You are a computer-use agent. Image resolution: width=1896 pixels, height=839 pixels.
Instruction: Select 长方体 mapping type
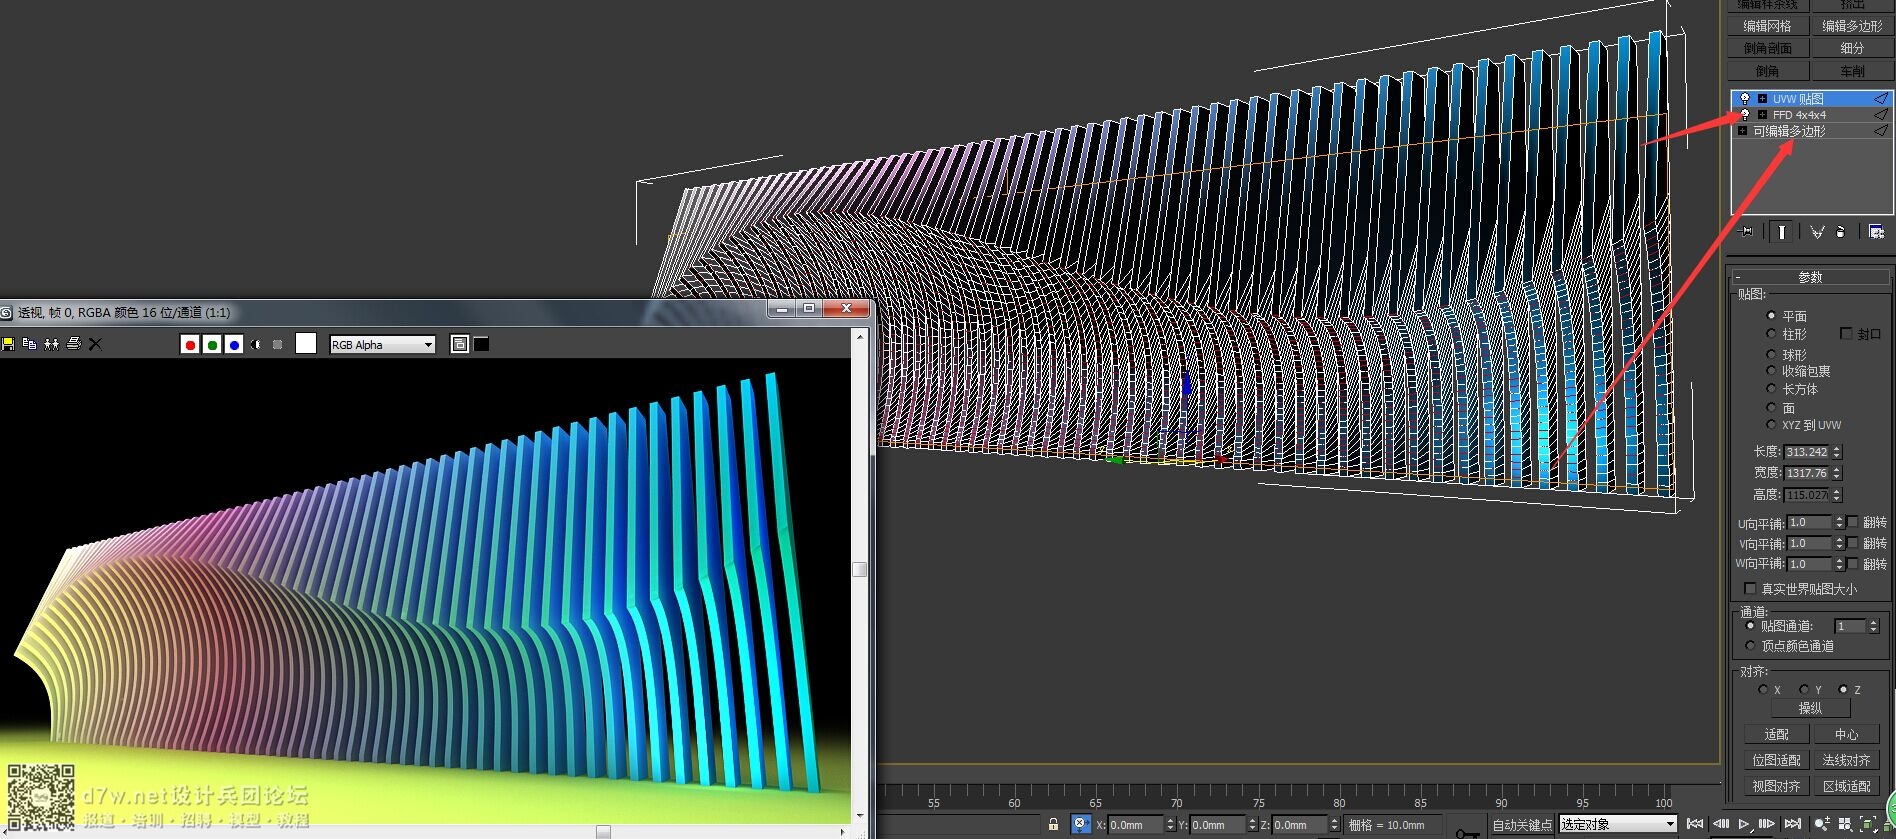click(1771, 389)
